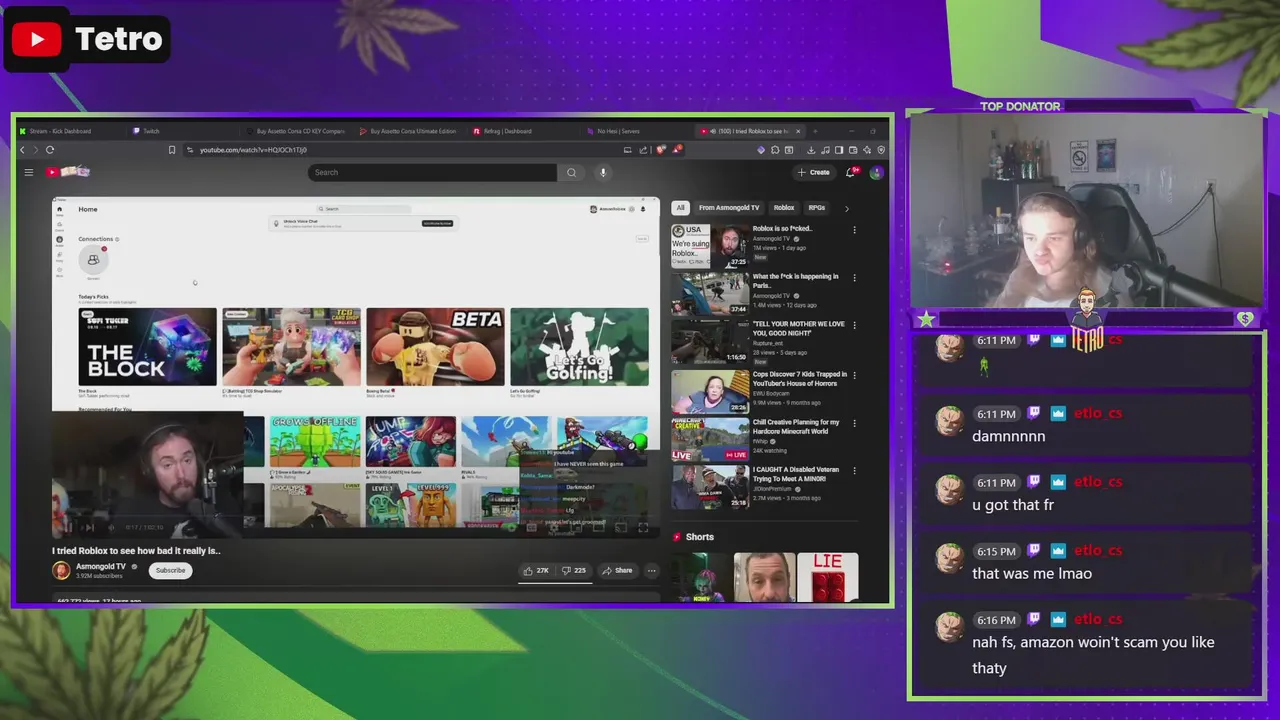Start voice search with microphone icon

coord(602,172)
